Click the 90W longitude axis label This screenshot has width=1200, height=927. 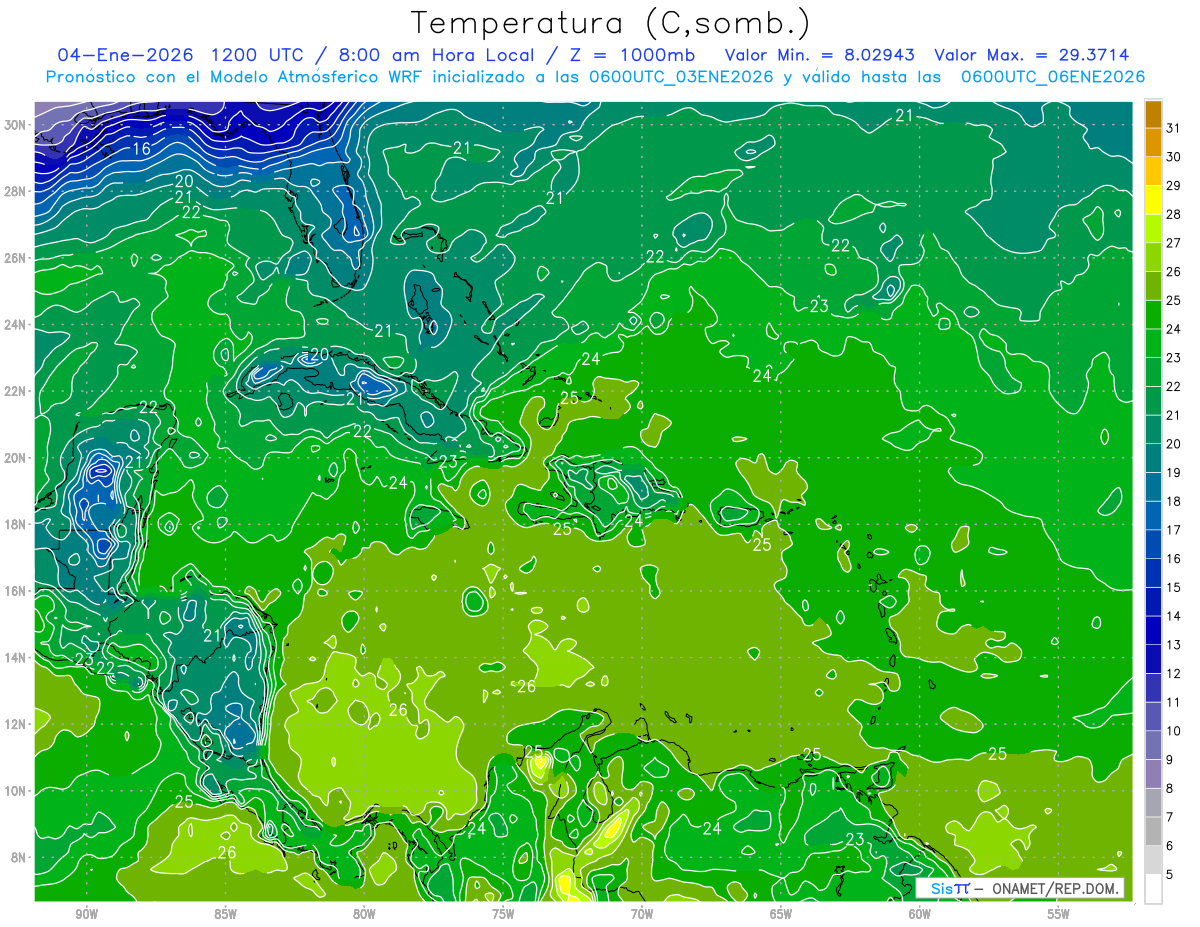coord(86,914)
